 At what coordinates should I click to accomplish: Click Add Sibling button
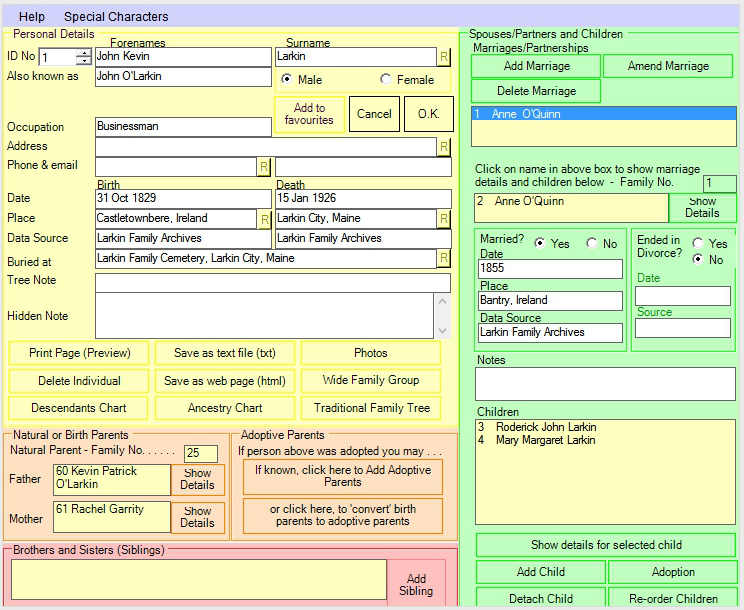(416, 584)
